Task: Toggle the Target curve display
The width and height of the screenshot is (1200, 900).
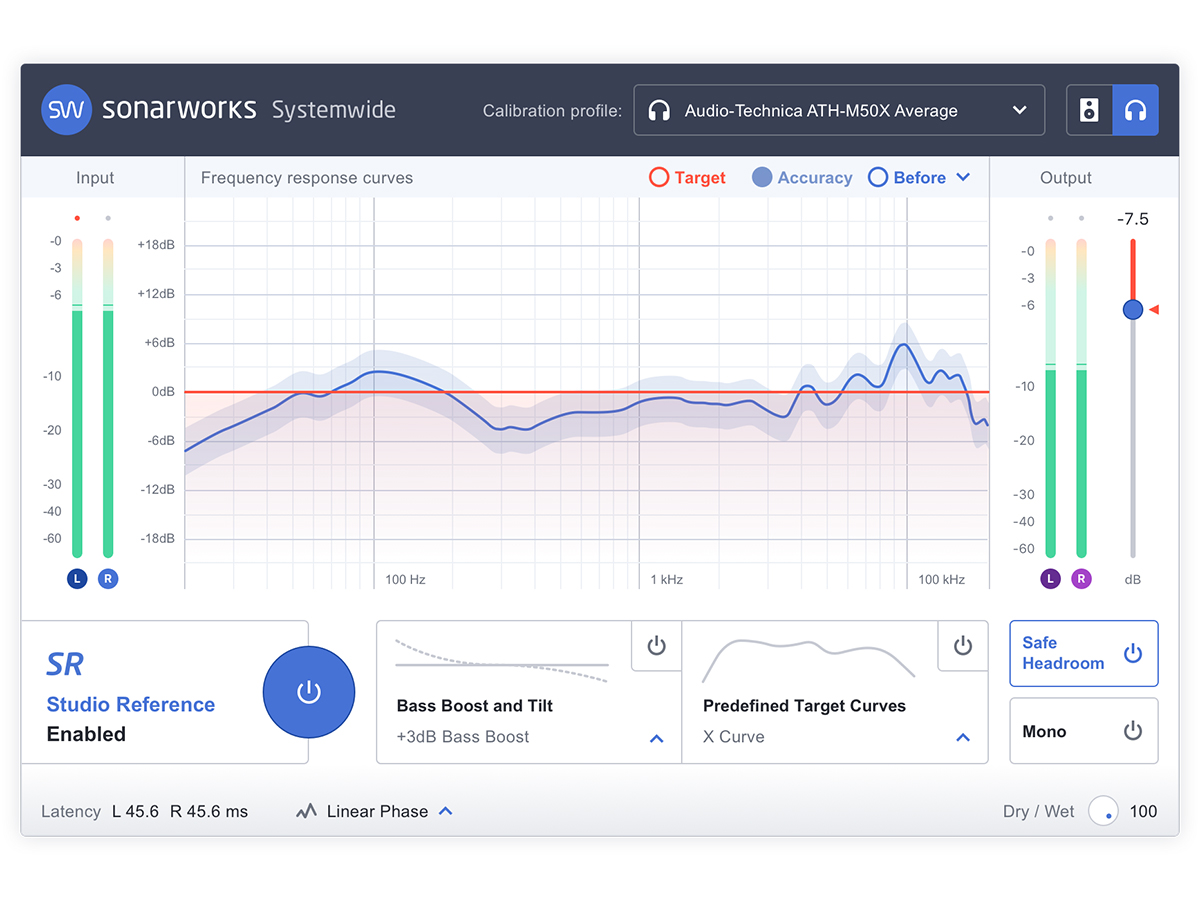Action: tap(688, 177)
